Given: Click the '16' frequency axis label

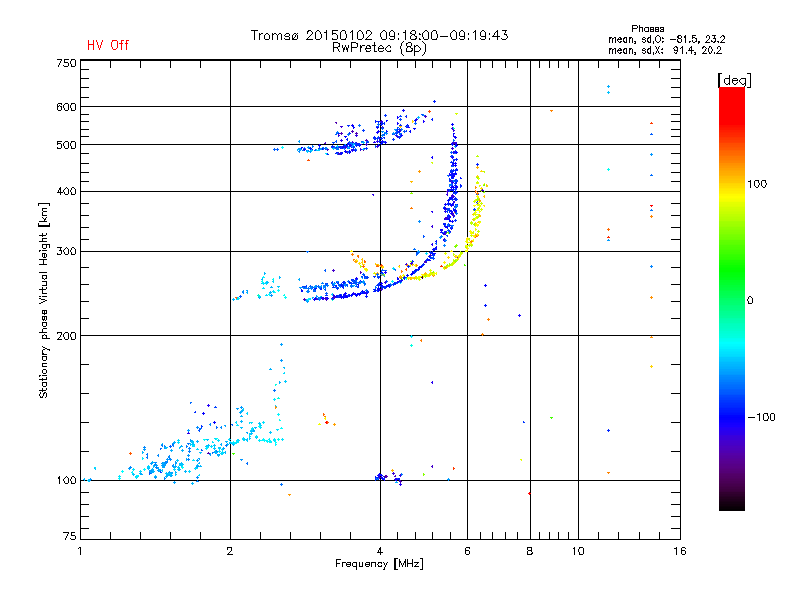Looking at the screenshot, I should click(680, 551).
